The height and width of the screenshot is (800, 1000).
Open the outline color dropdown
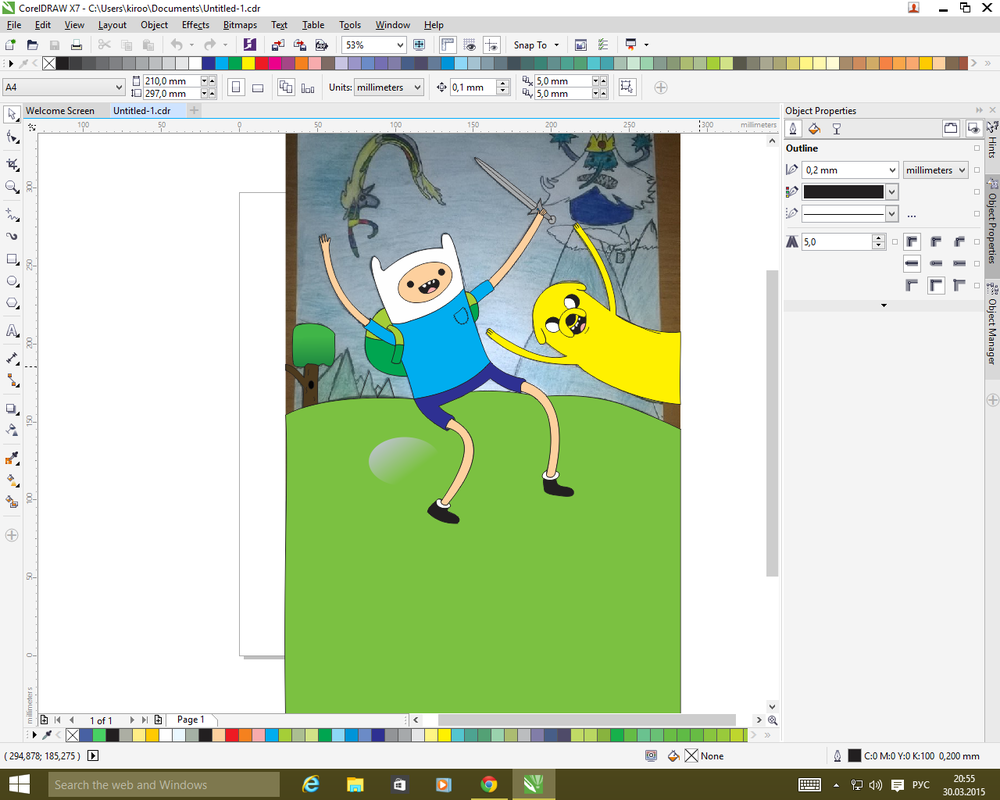click(x=892, y=191)
